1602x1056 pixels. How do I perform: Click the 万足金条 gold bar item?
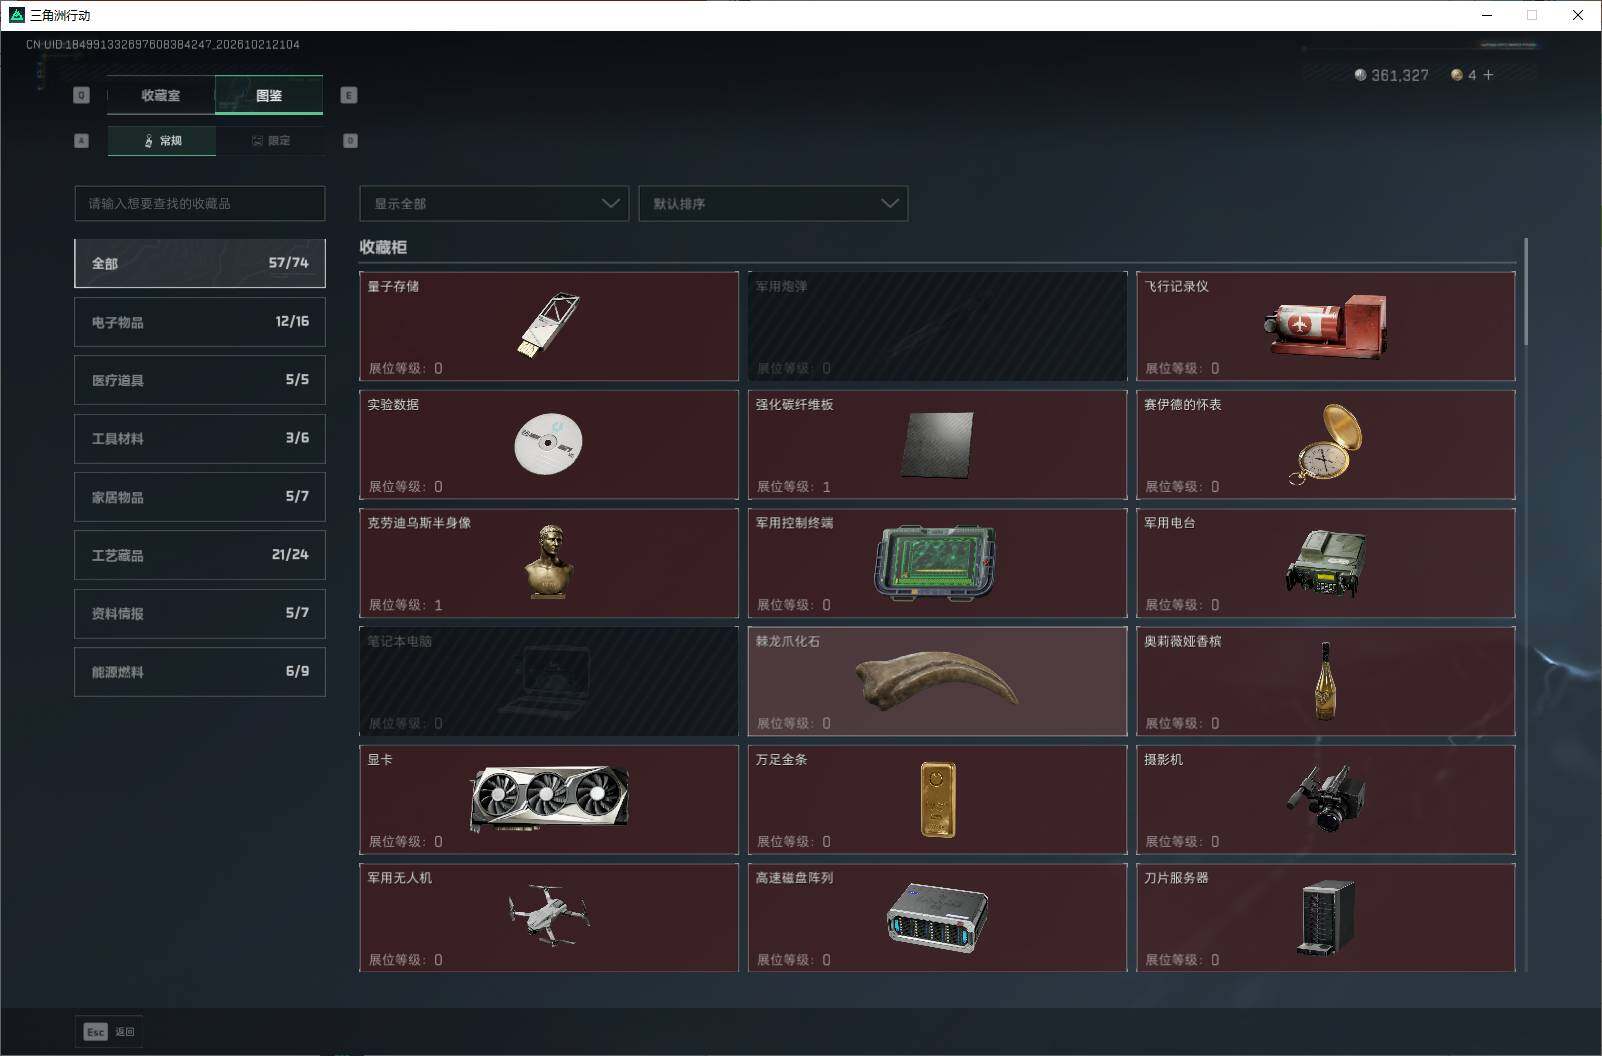pyautogui.click(x=937, y=799)
